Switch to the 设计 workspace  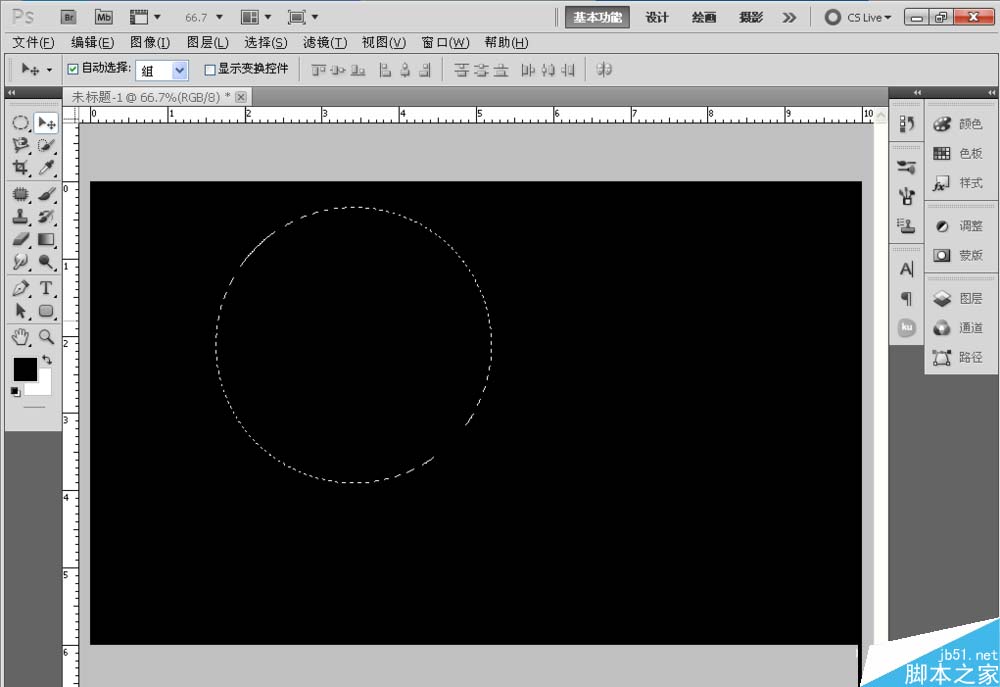[x=656, y=17]
